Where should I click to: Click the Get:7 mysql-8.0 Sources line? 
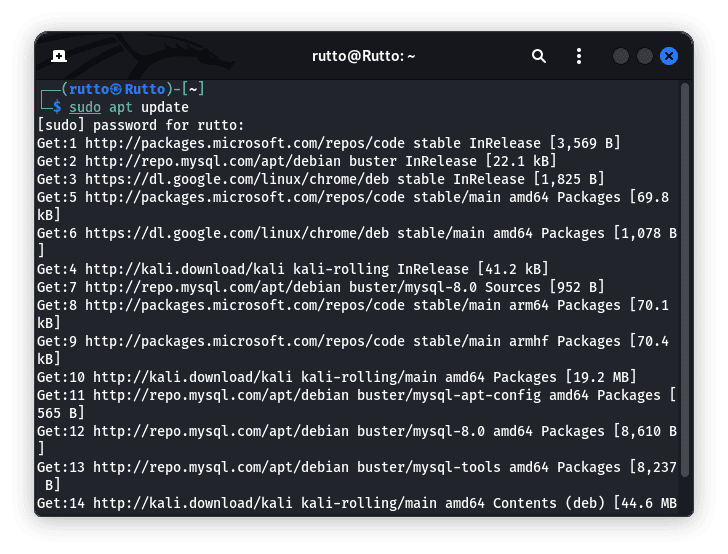pyautogui.click(x=321, y=287)
